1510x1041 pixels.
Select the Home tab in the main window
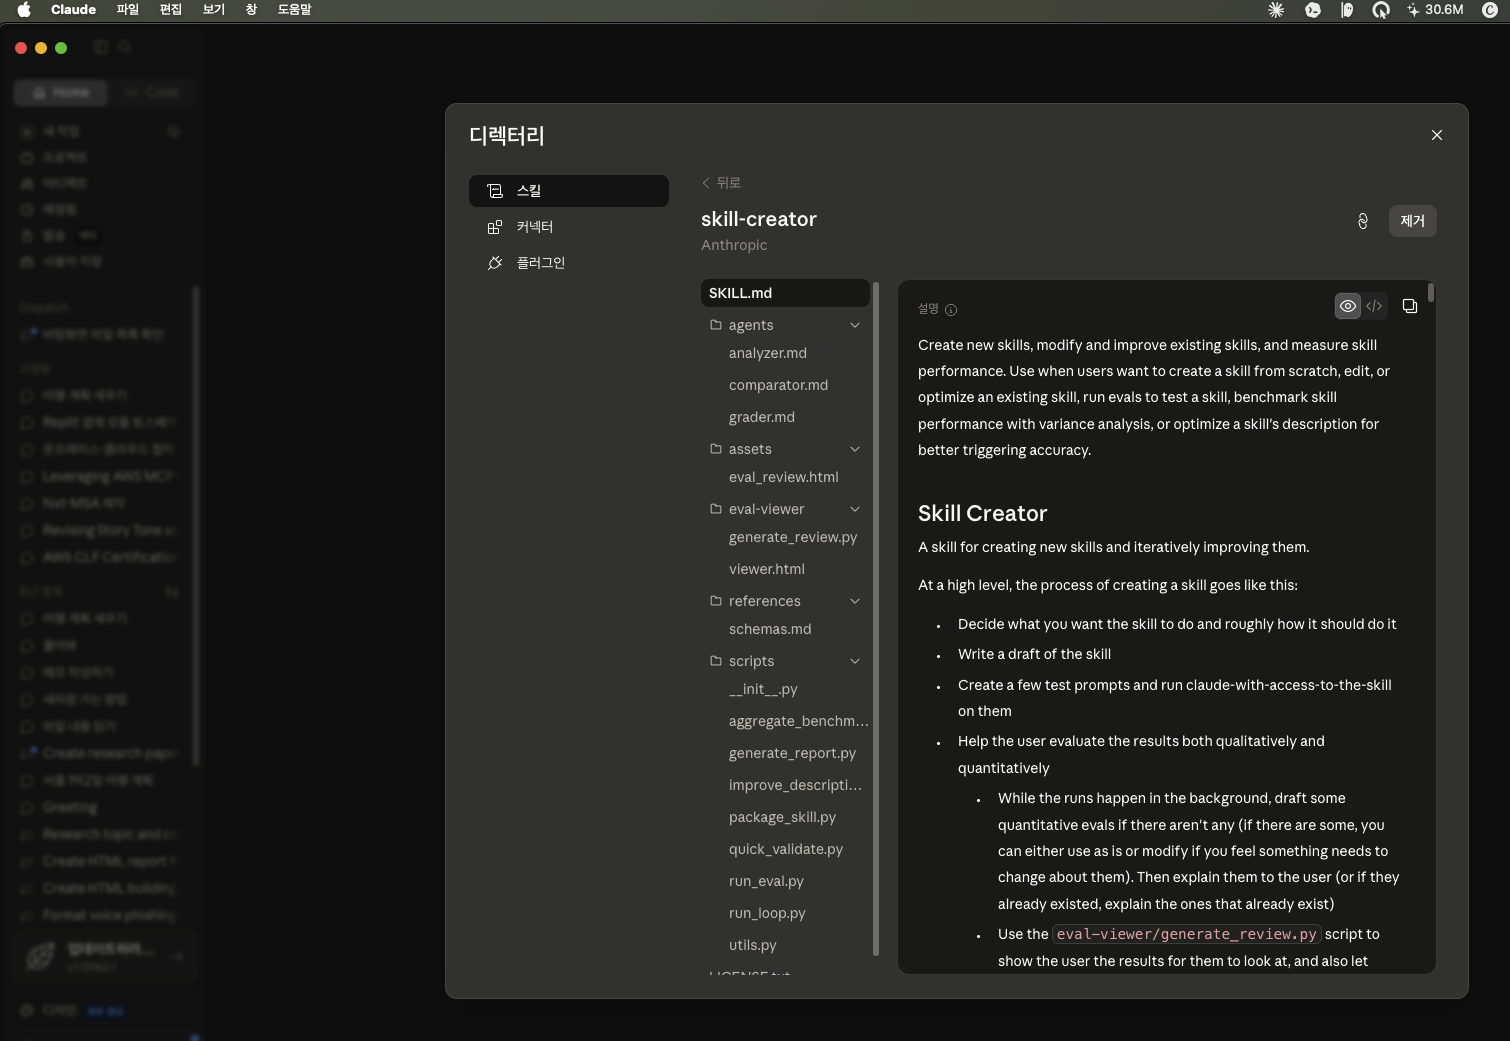(x=62, y=92)
